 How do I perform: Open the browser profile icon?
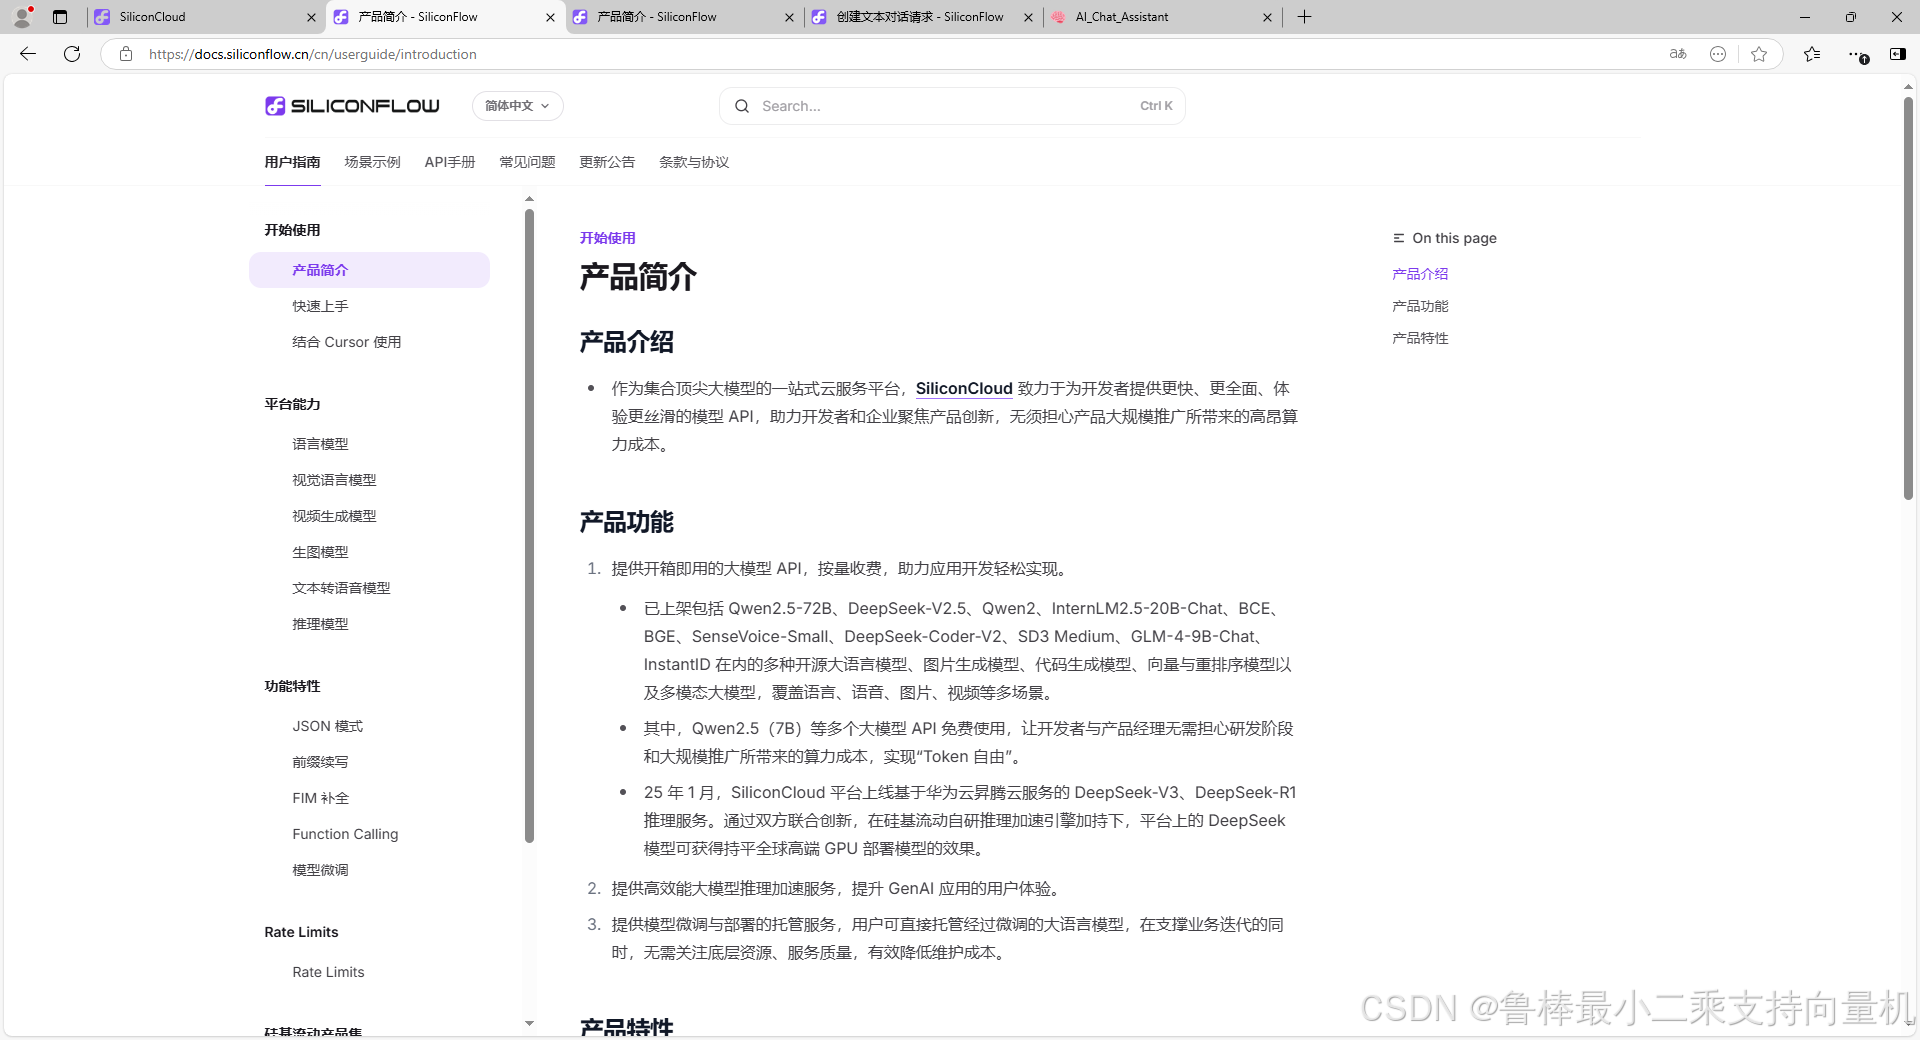pos(21,16)
